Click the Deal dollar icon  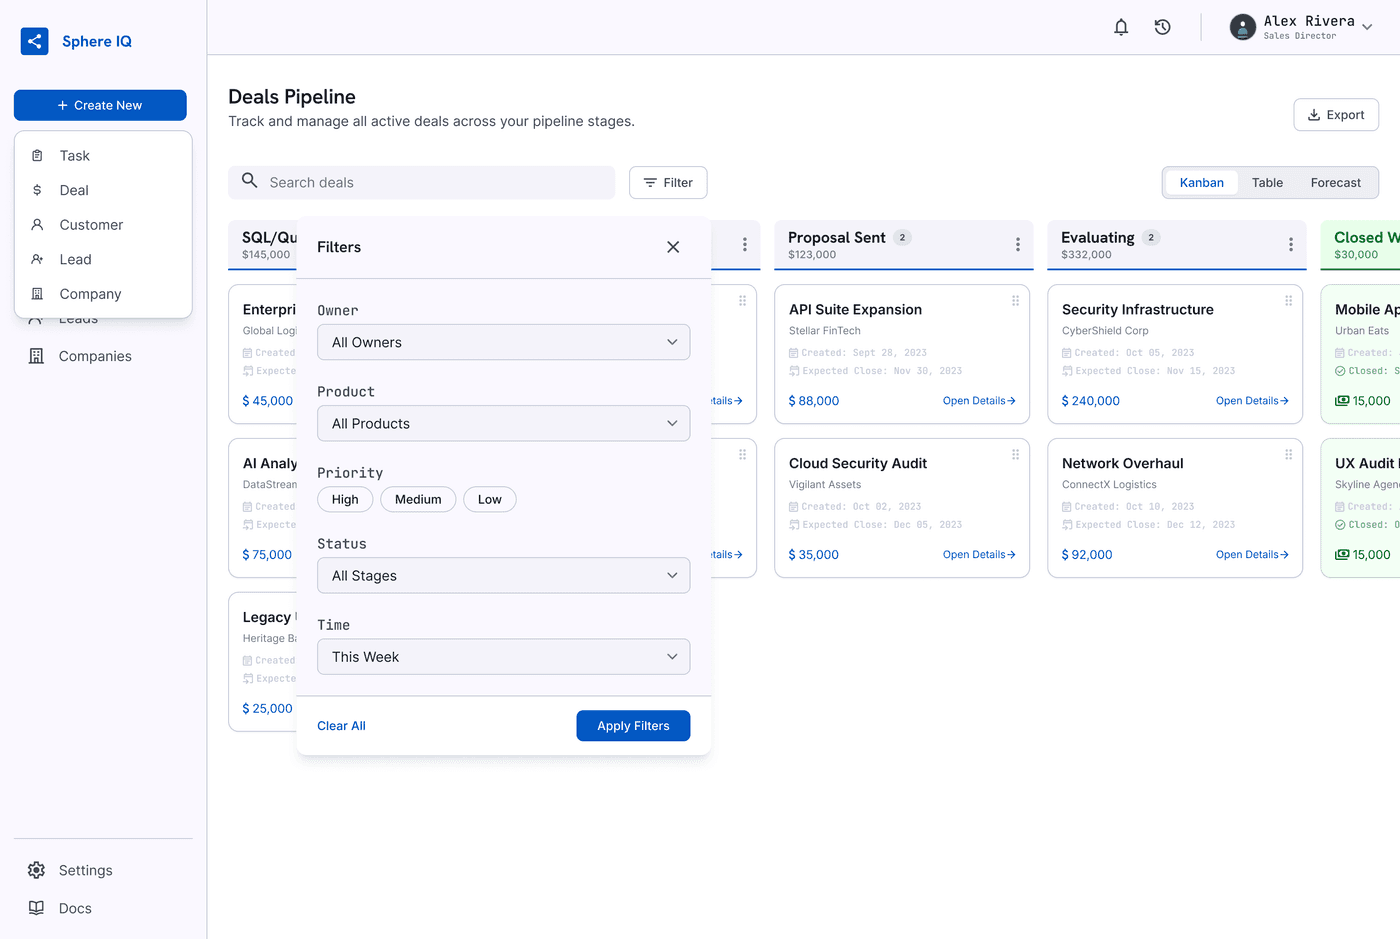click(x=37, y=190)
